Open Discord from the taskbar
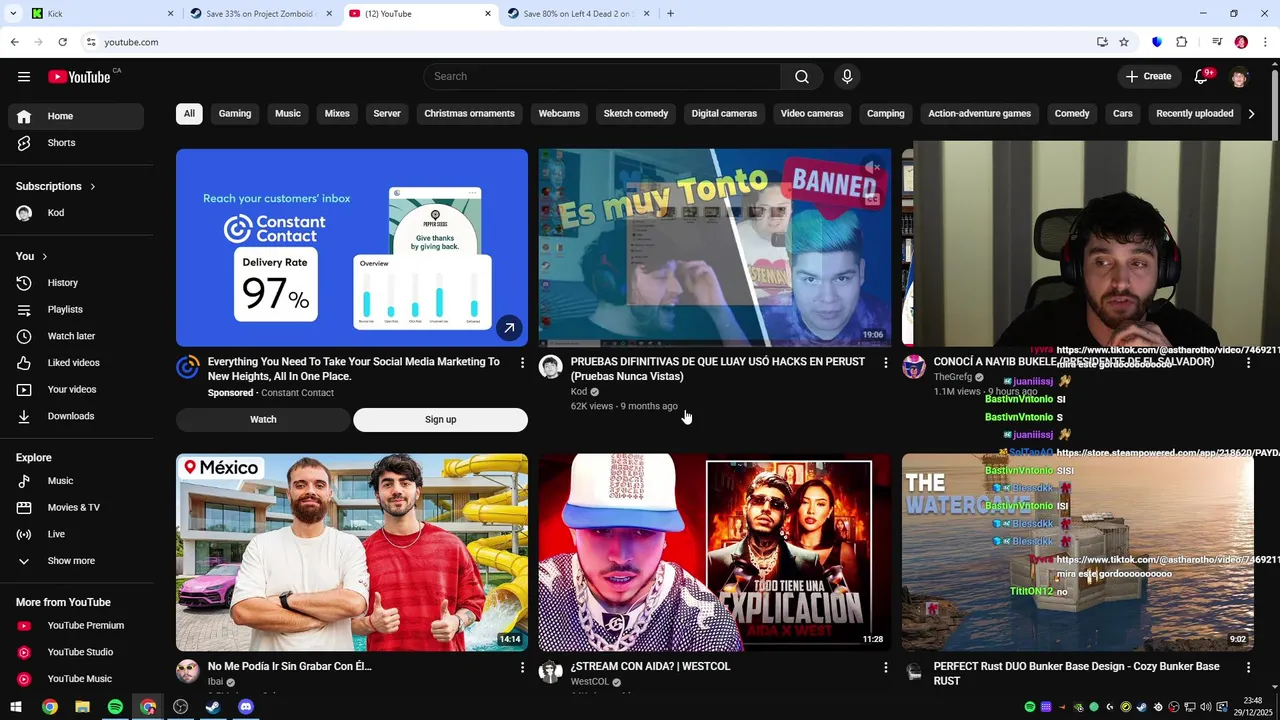This screenshot has height=720, width=1280. point(246,707)
